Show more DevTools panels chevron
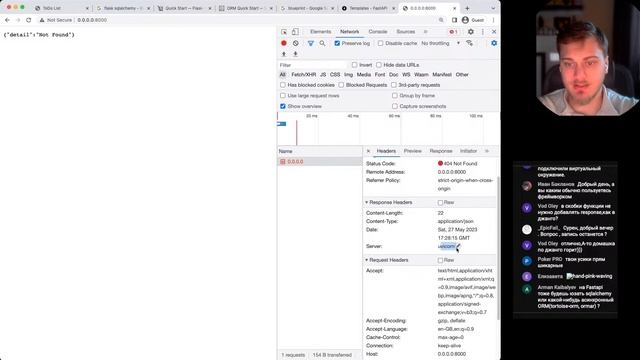640x360 pixels. click(x=425, y=32)
